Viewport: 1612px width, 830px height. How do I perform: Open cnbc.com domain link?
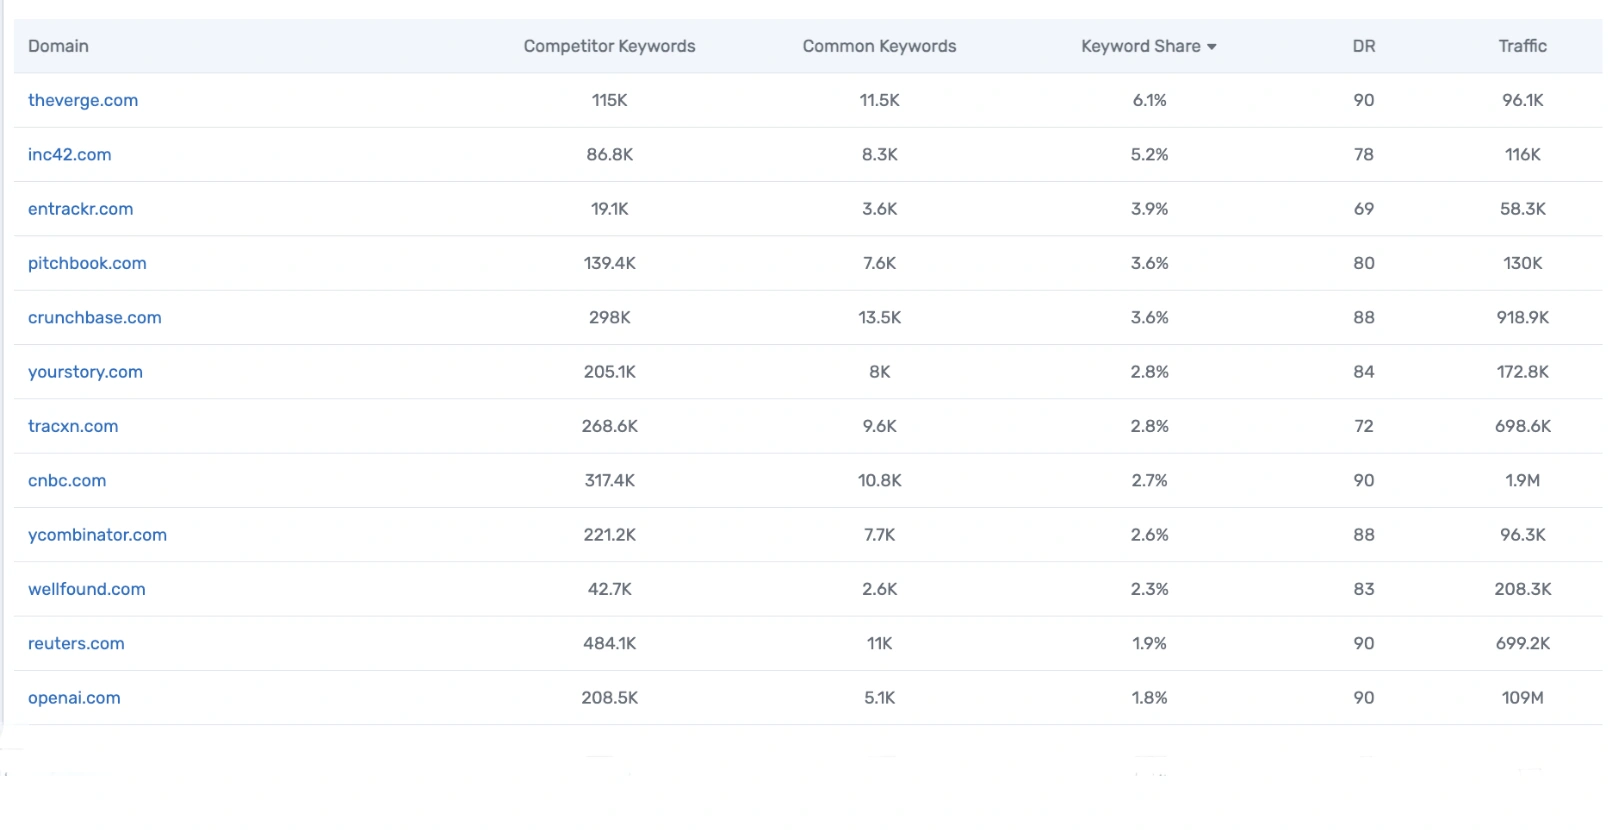tap(67, 480)
